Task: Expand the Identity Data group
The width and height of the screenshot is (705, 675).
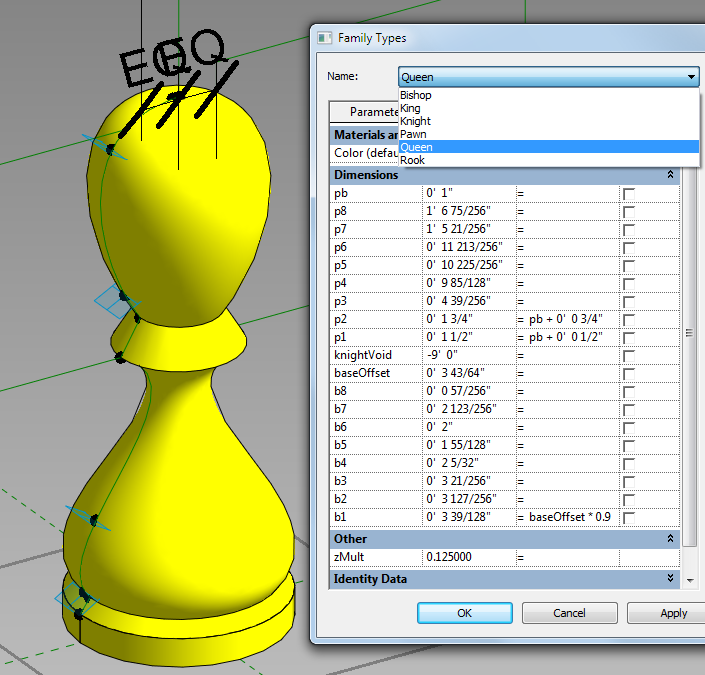Action: (670, 578)
